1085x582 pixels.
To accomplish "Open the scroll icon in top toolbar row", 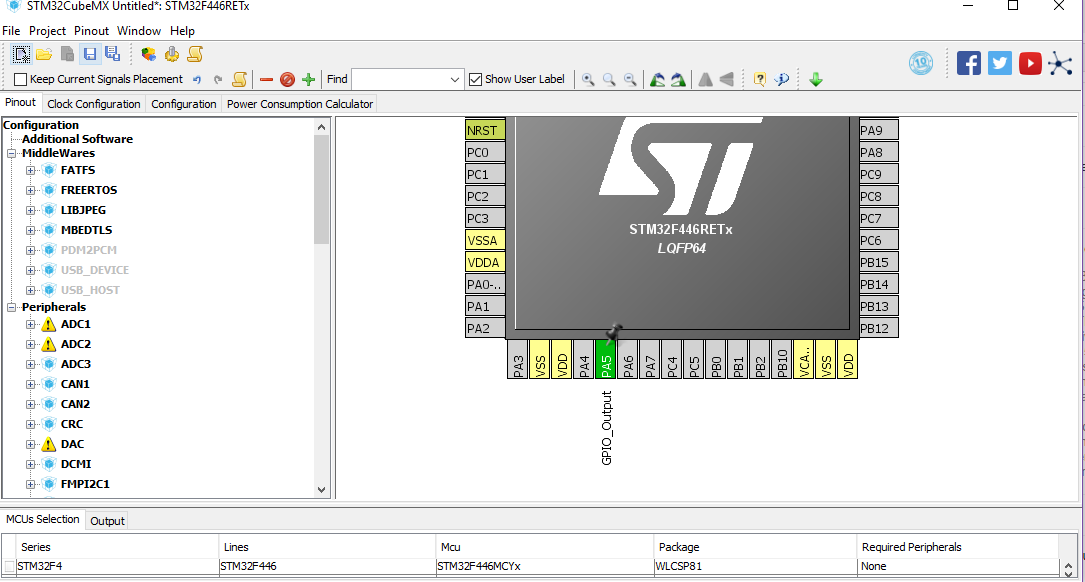I will tap(195, 54).
